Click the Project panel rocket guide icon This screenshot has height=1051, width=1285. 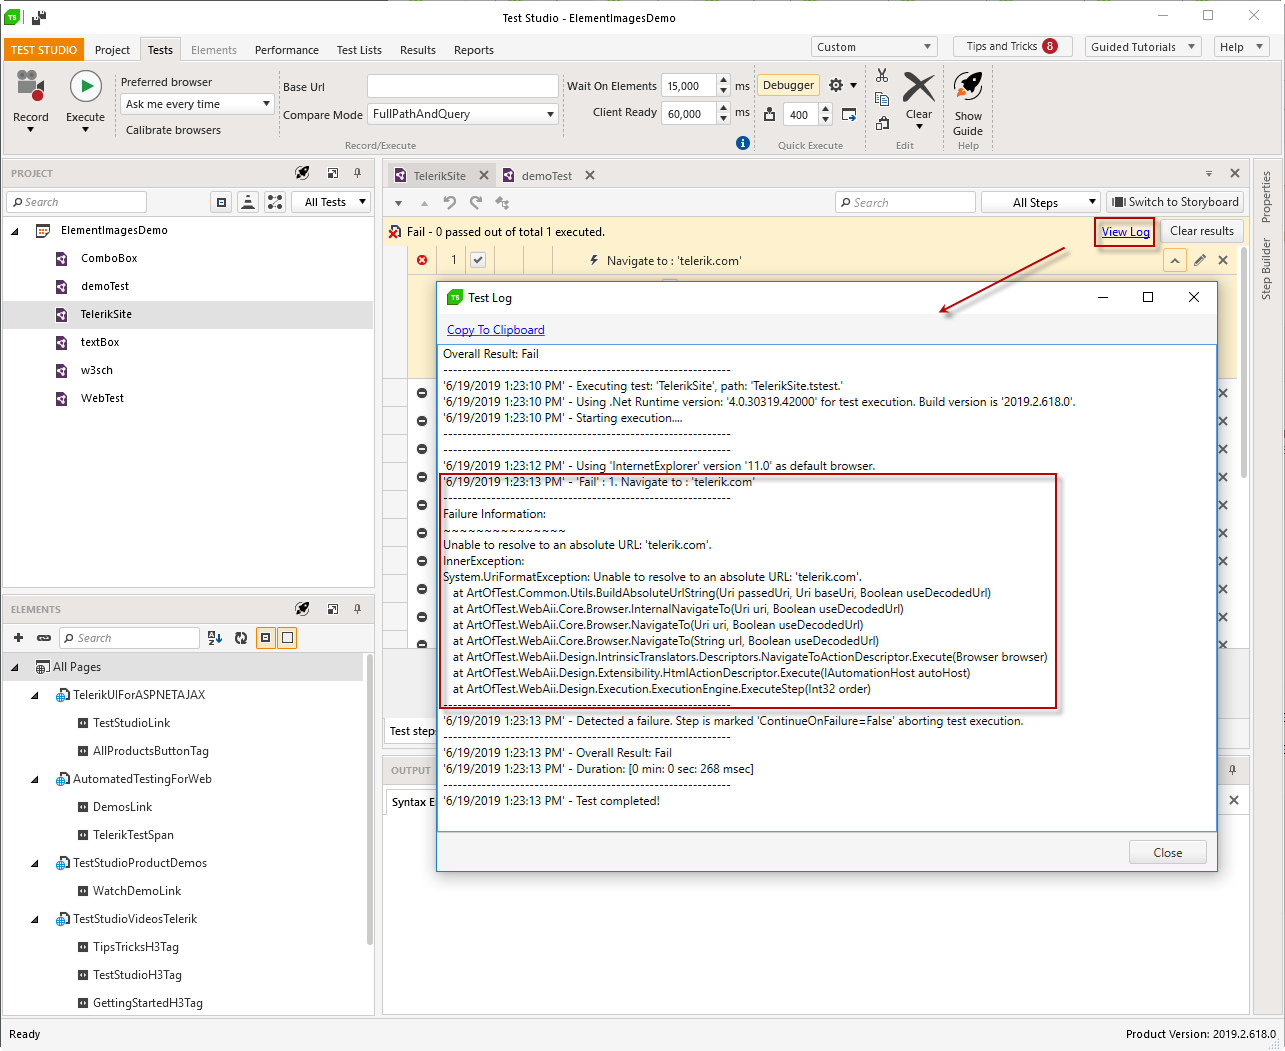pos(303,173)
